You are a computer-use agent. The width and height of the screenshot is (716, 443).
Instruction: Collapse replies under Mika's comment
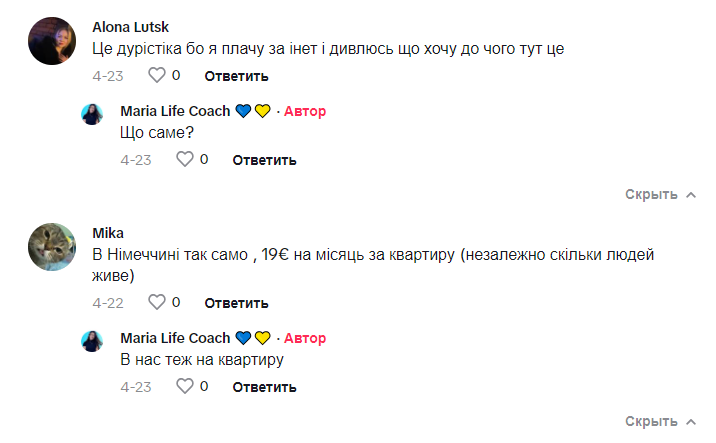tap(660, 421)
